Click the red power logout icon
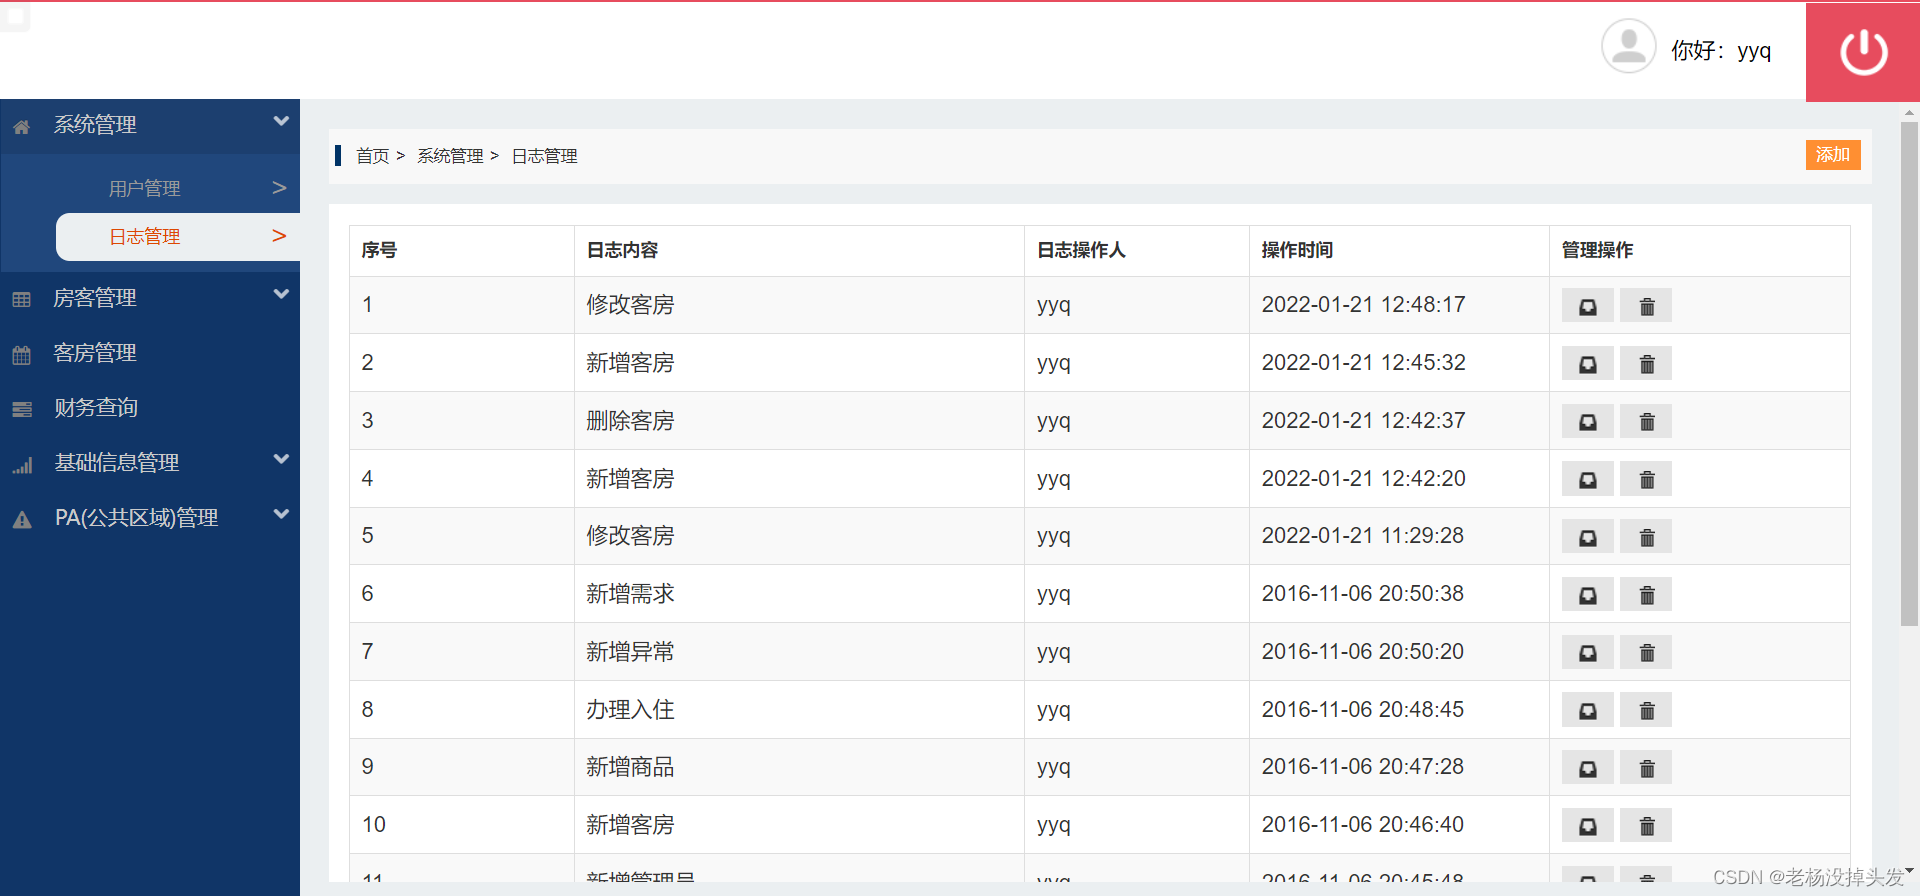 [x=1864, y=52]
